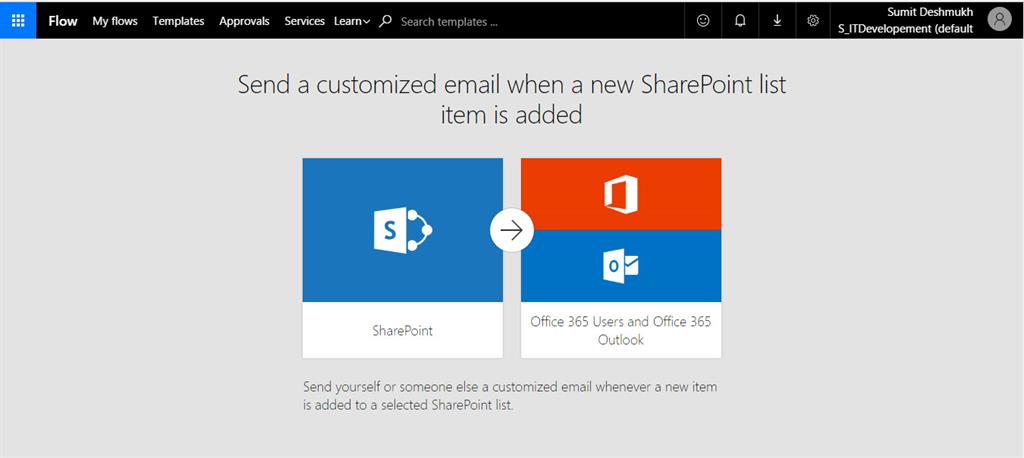Expand the Learn dropdown menu
1024x458 pixels.
[x=351, y=21]
